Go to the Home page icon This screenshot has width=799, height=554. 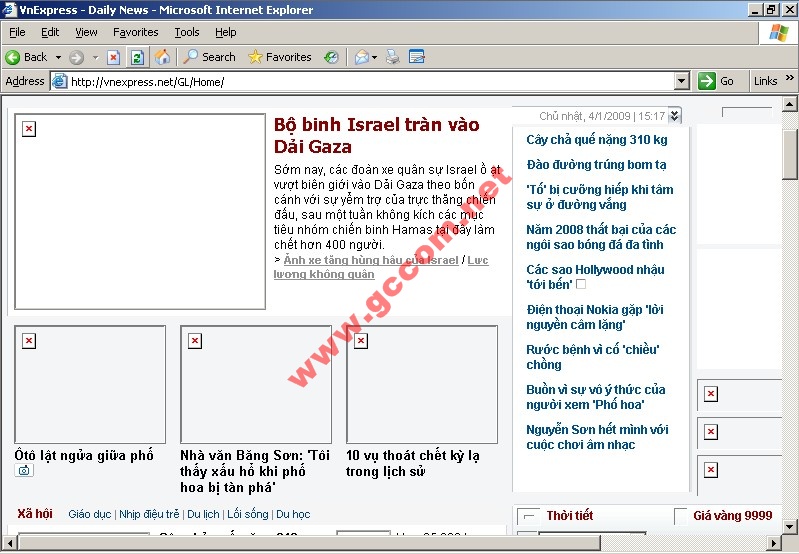(161, 57)
